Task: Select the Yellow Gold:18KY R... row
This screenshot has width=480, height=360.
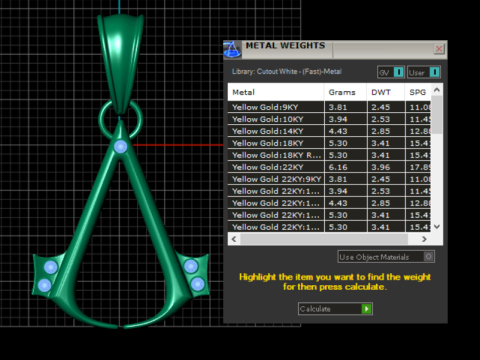Action: pyautogui.click(x=329, y=155)
